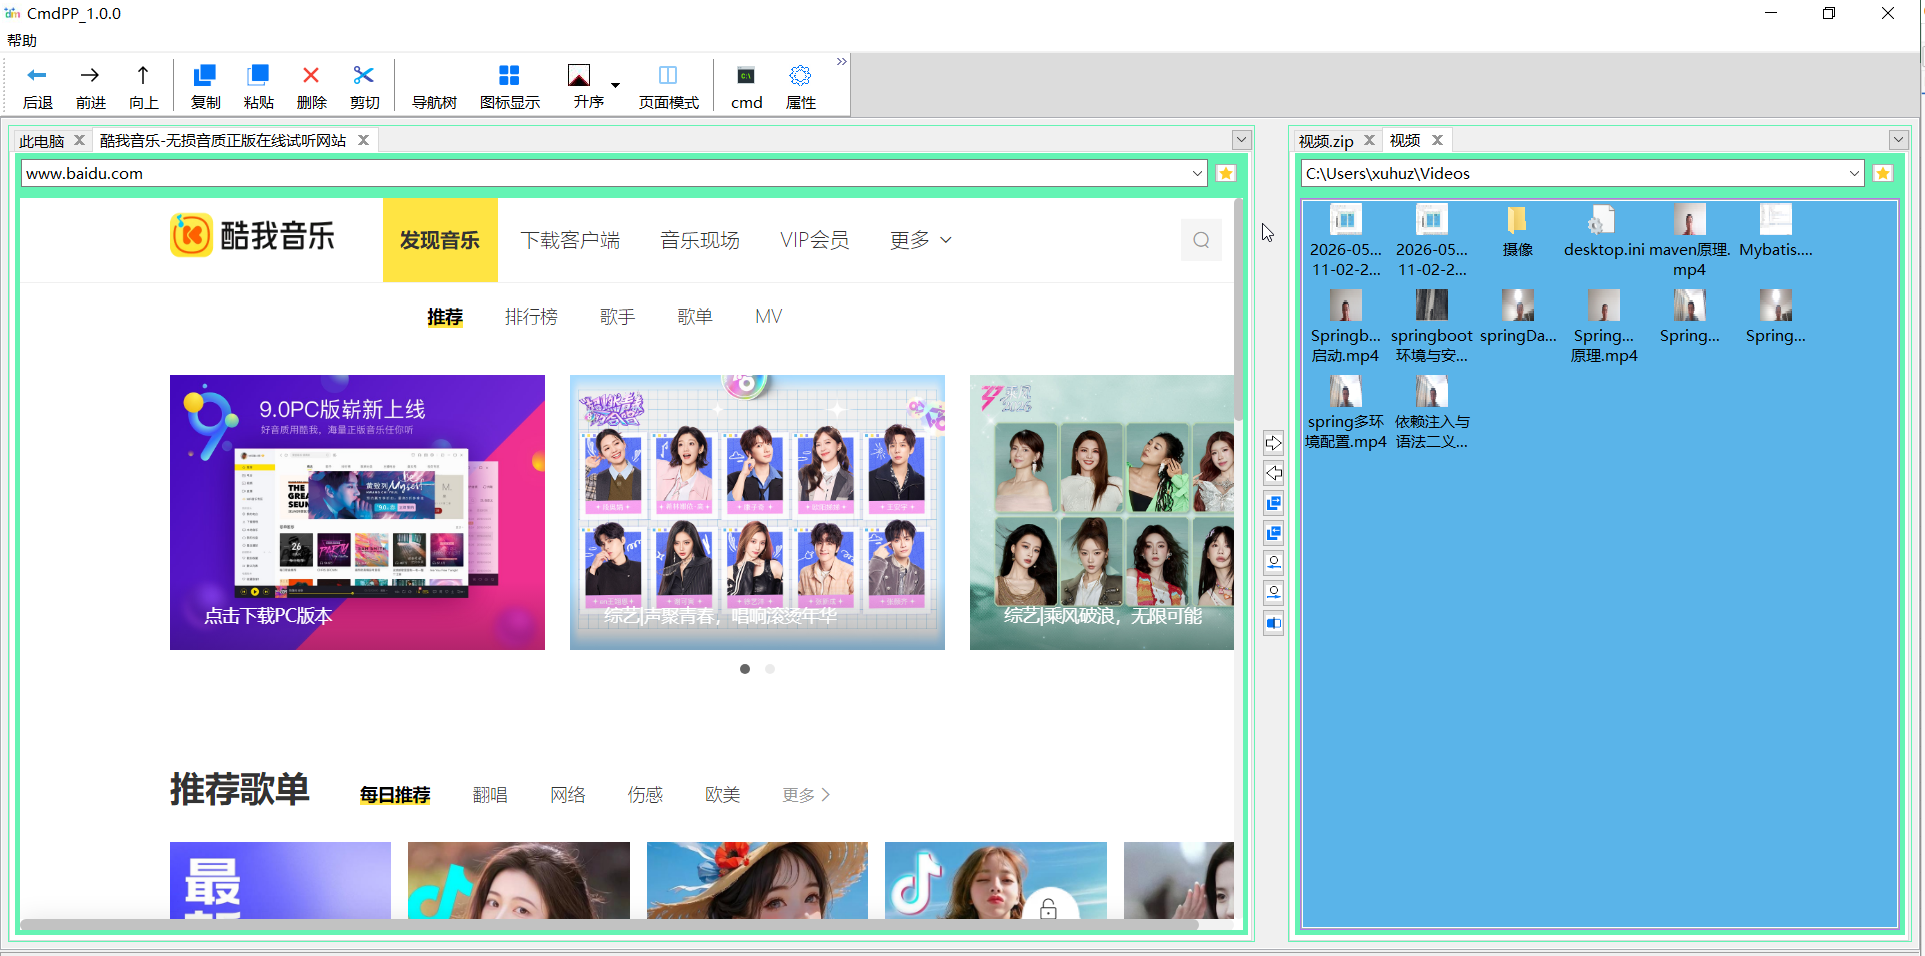Click the split-pane toggle icon between panes
This screenshot has width=1925, height=956.
[1273, 623]
